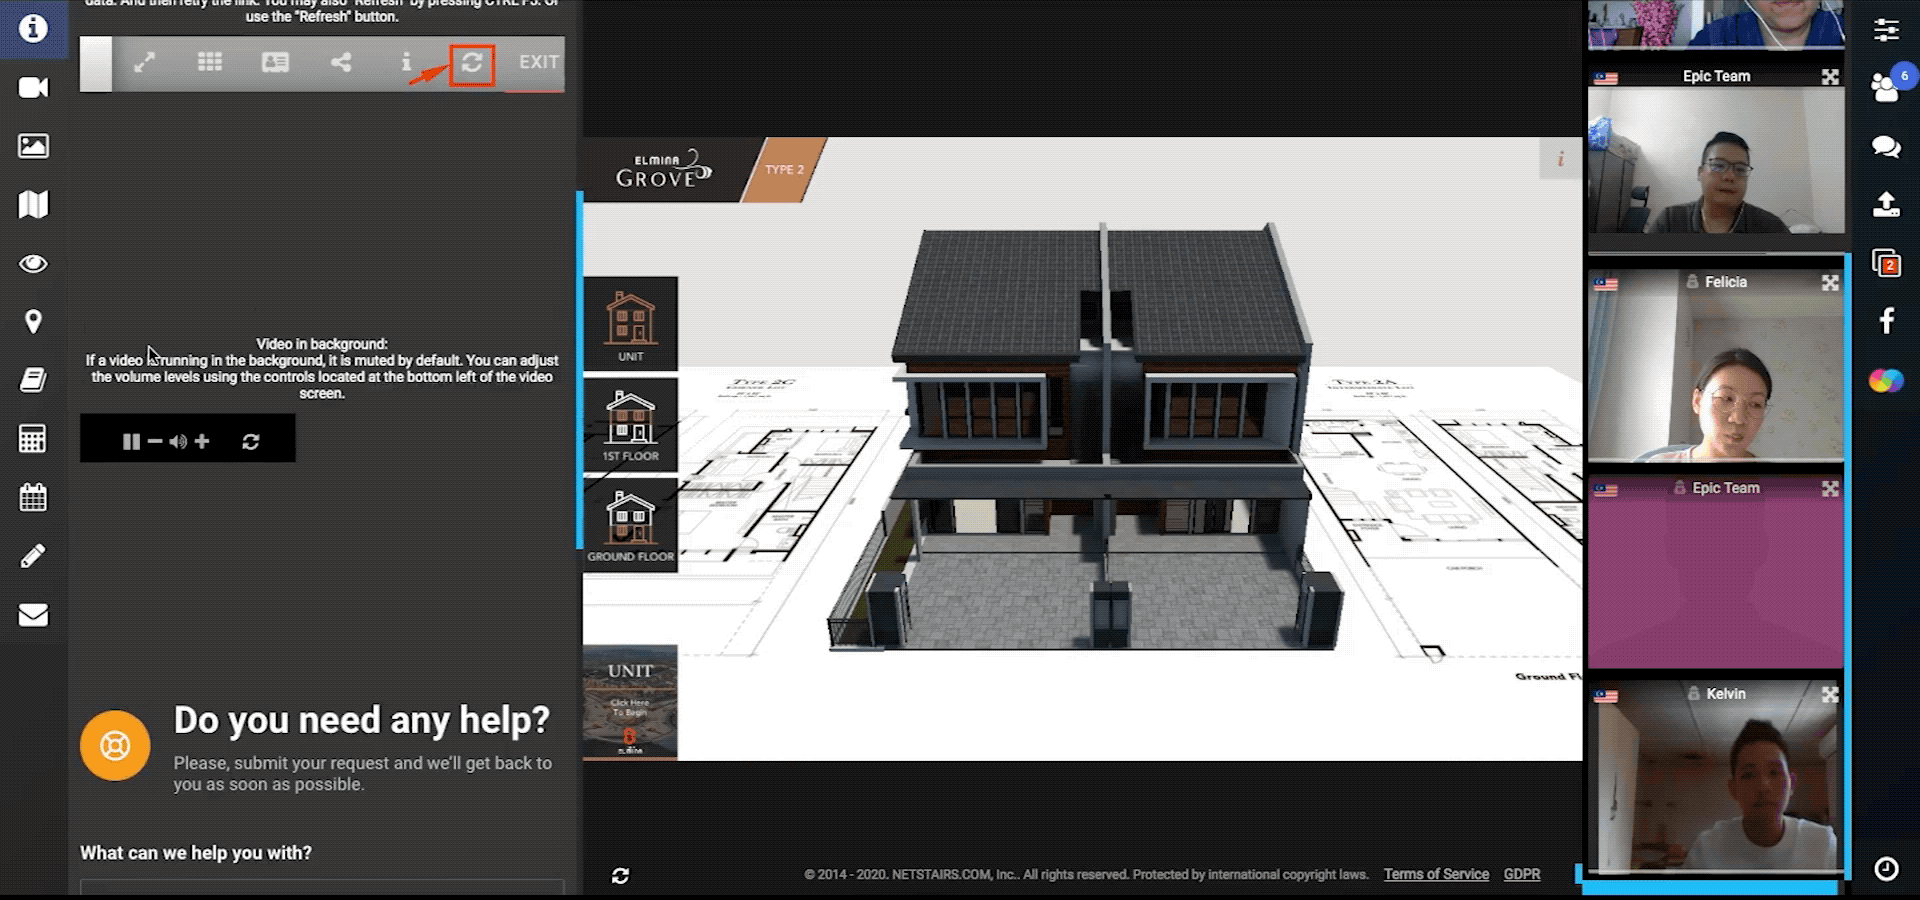Click the refresh icon in bottom footer
1920x900 pixels.
620,875
